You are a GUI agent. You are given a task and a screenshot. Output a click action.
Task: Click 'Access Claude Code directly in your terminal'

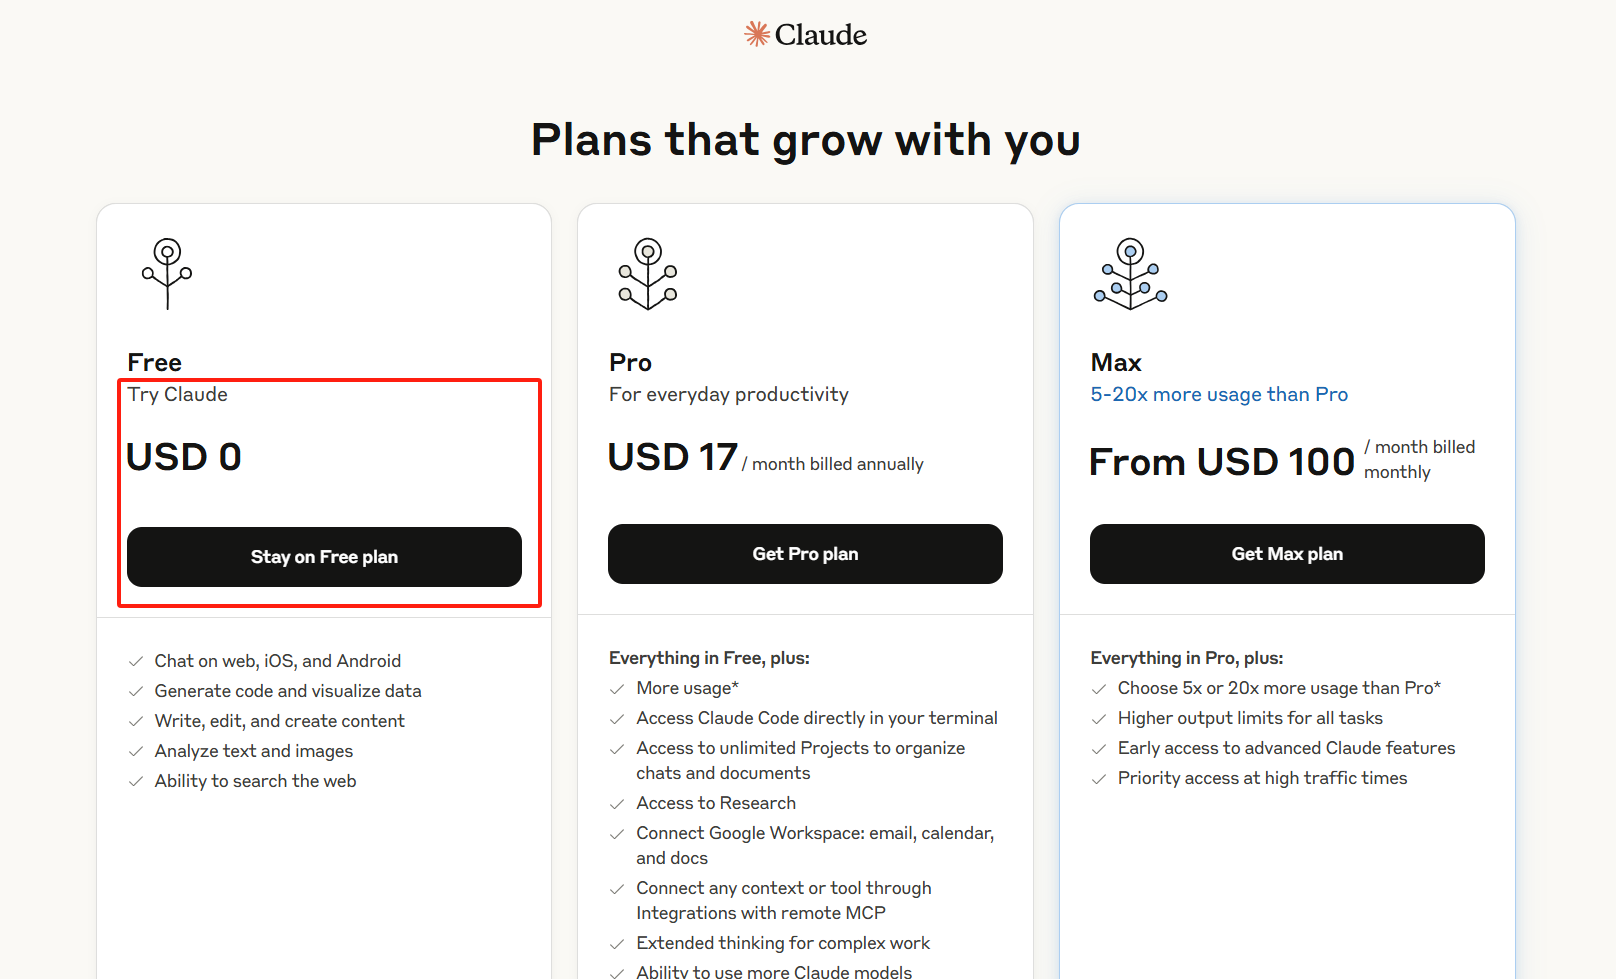[x=817, y=718]
